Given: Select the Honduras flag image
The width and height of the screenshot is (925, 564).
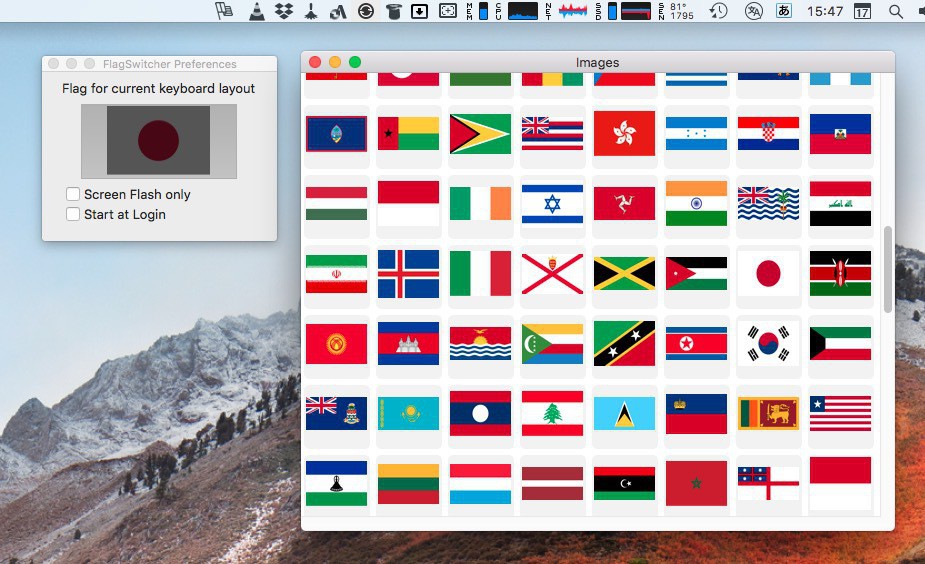Looking at the screenshot, I should click(696, 133).
